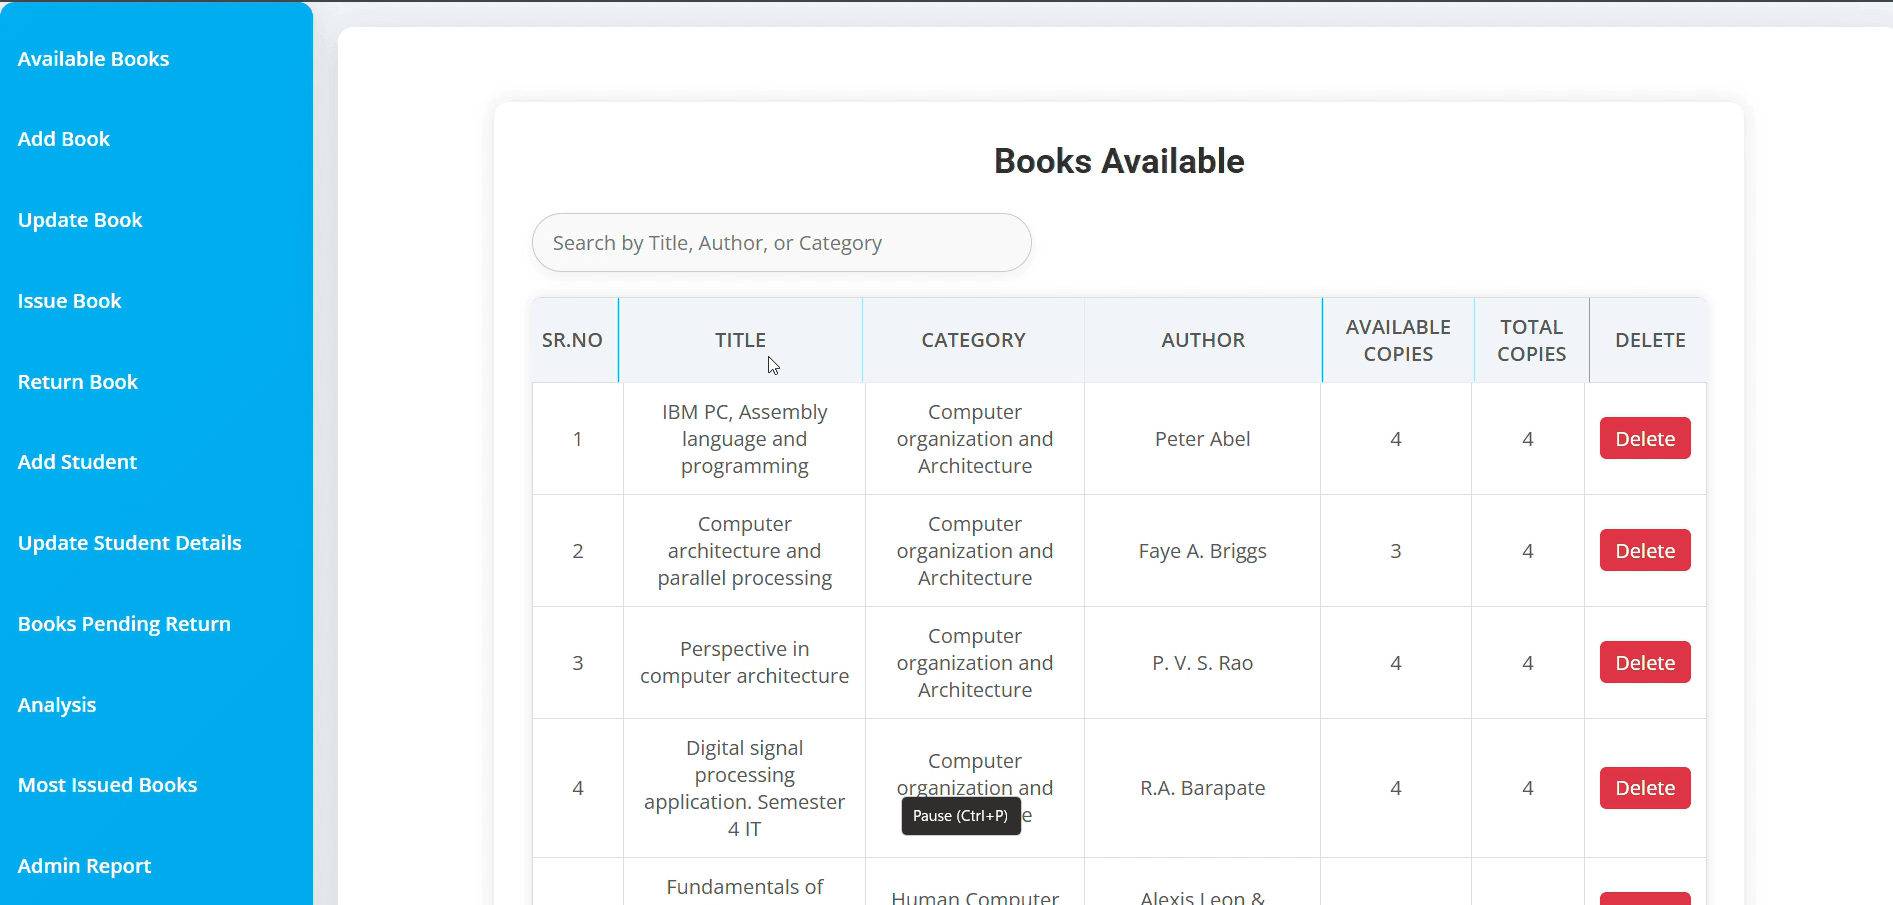Screen dimensions: 1893x905
Task: Click the CATEGORY column header
Action: 973,340
